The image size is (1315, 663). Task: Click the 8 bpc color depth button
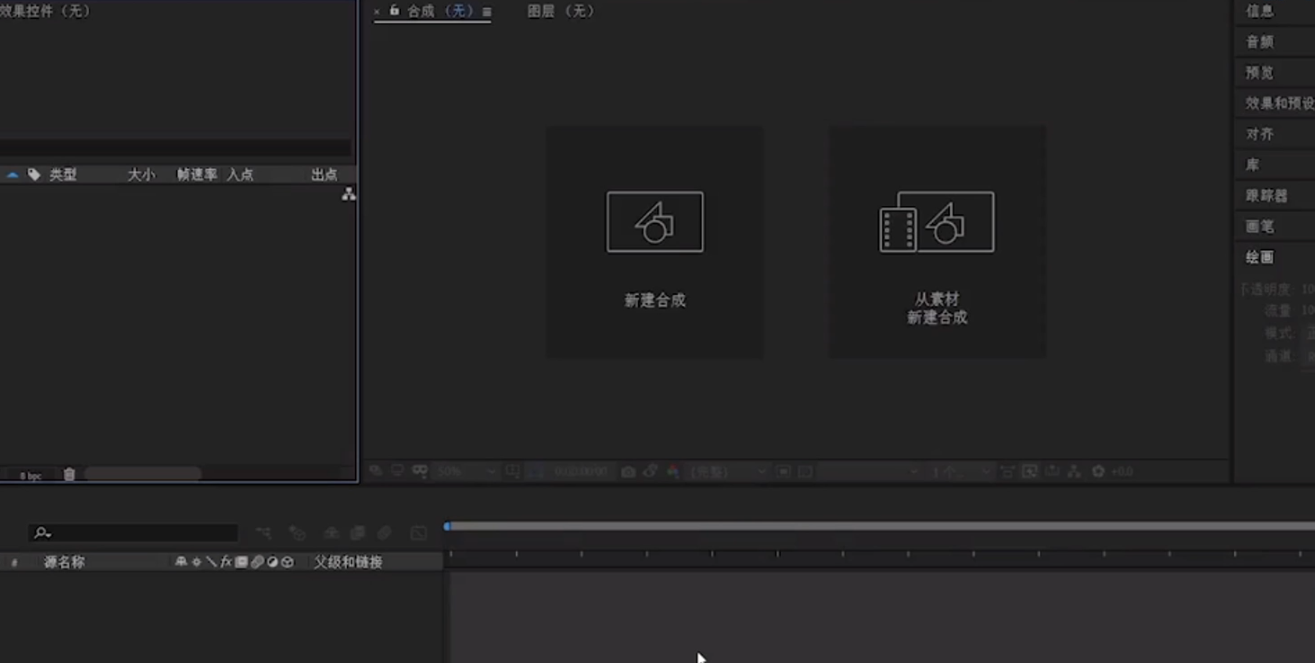point(30,476)
